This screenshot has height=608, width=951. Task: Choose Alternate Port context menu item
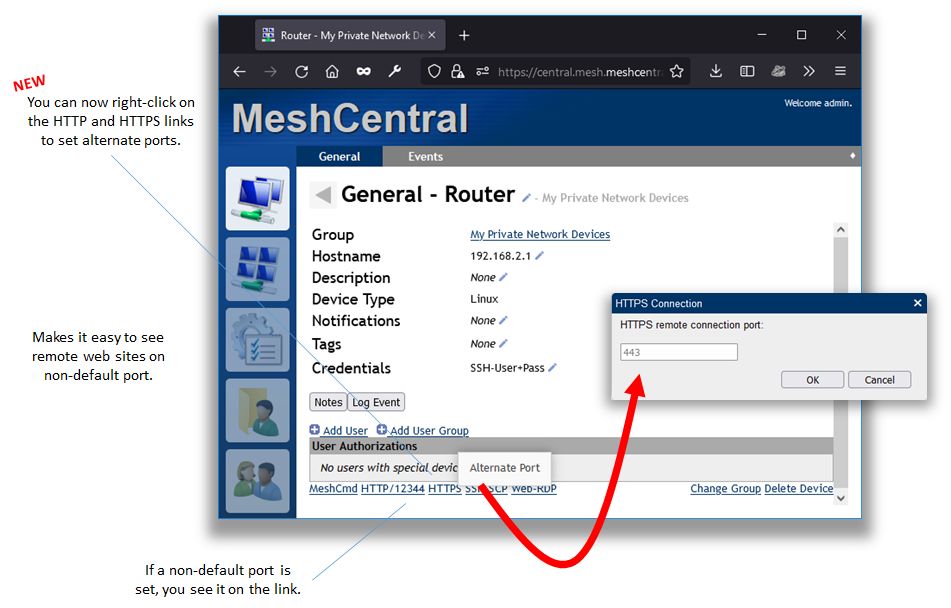coord(504,467)
